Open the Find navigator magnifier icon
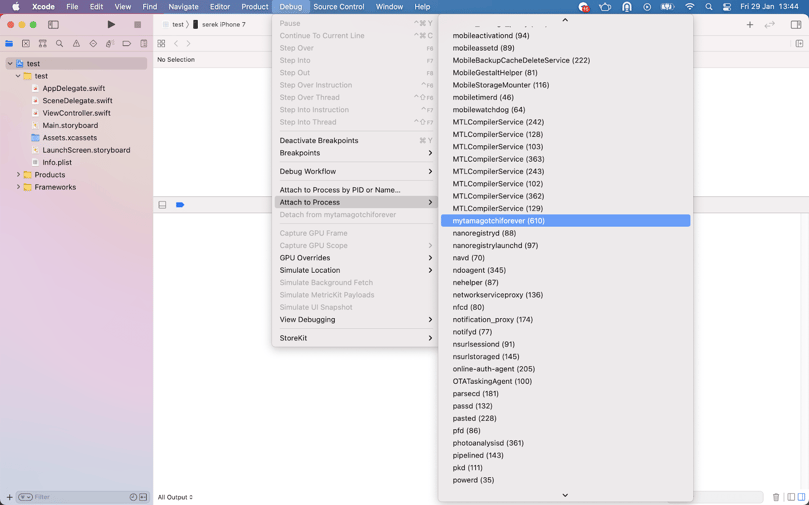 coord(59,44)
